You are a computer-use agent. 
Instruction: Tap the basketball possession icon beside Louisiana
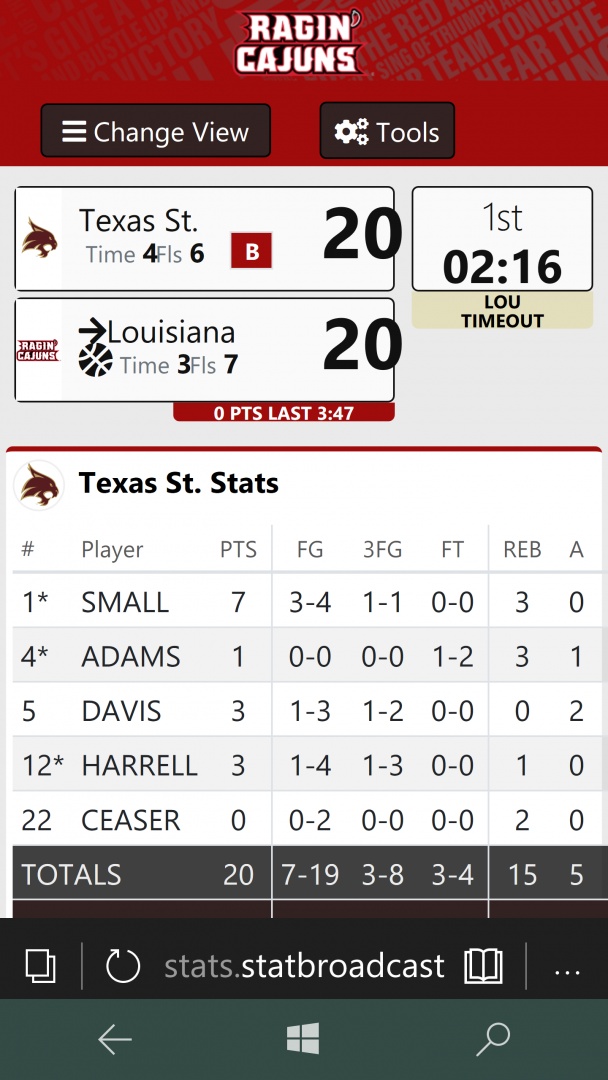(95, 359)
